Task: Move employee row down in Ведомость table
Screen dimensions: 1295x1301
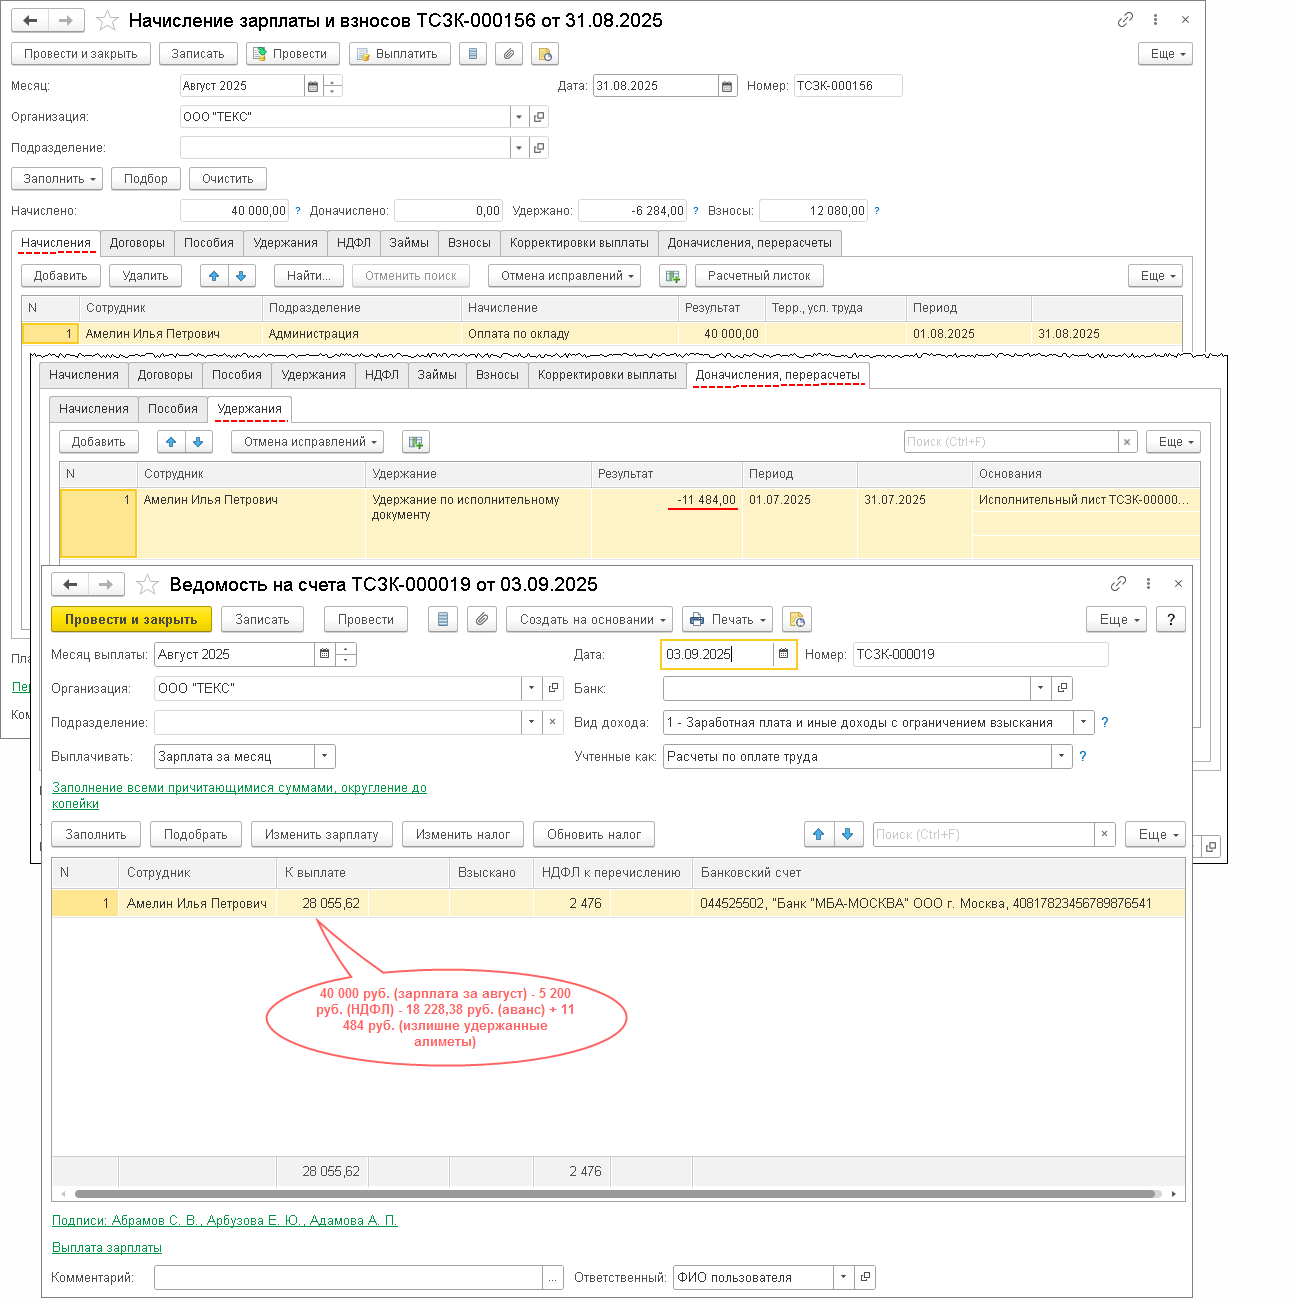Action: pos(848,835)
